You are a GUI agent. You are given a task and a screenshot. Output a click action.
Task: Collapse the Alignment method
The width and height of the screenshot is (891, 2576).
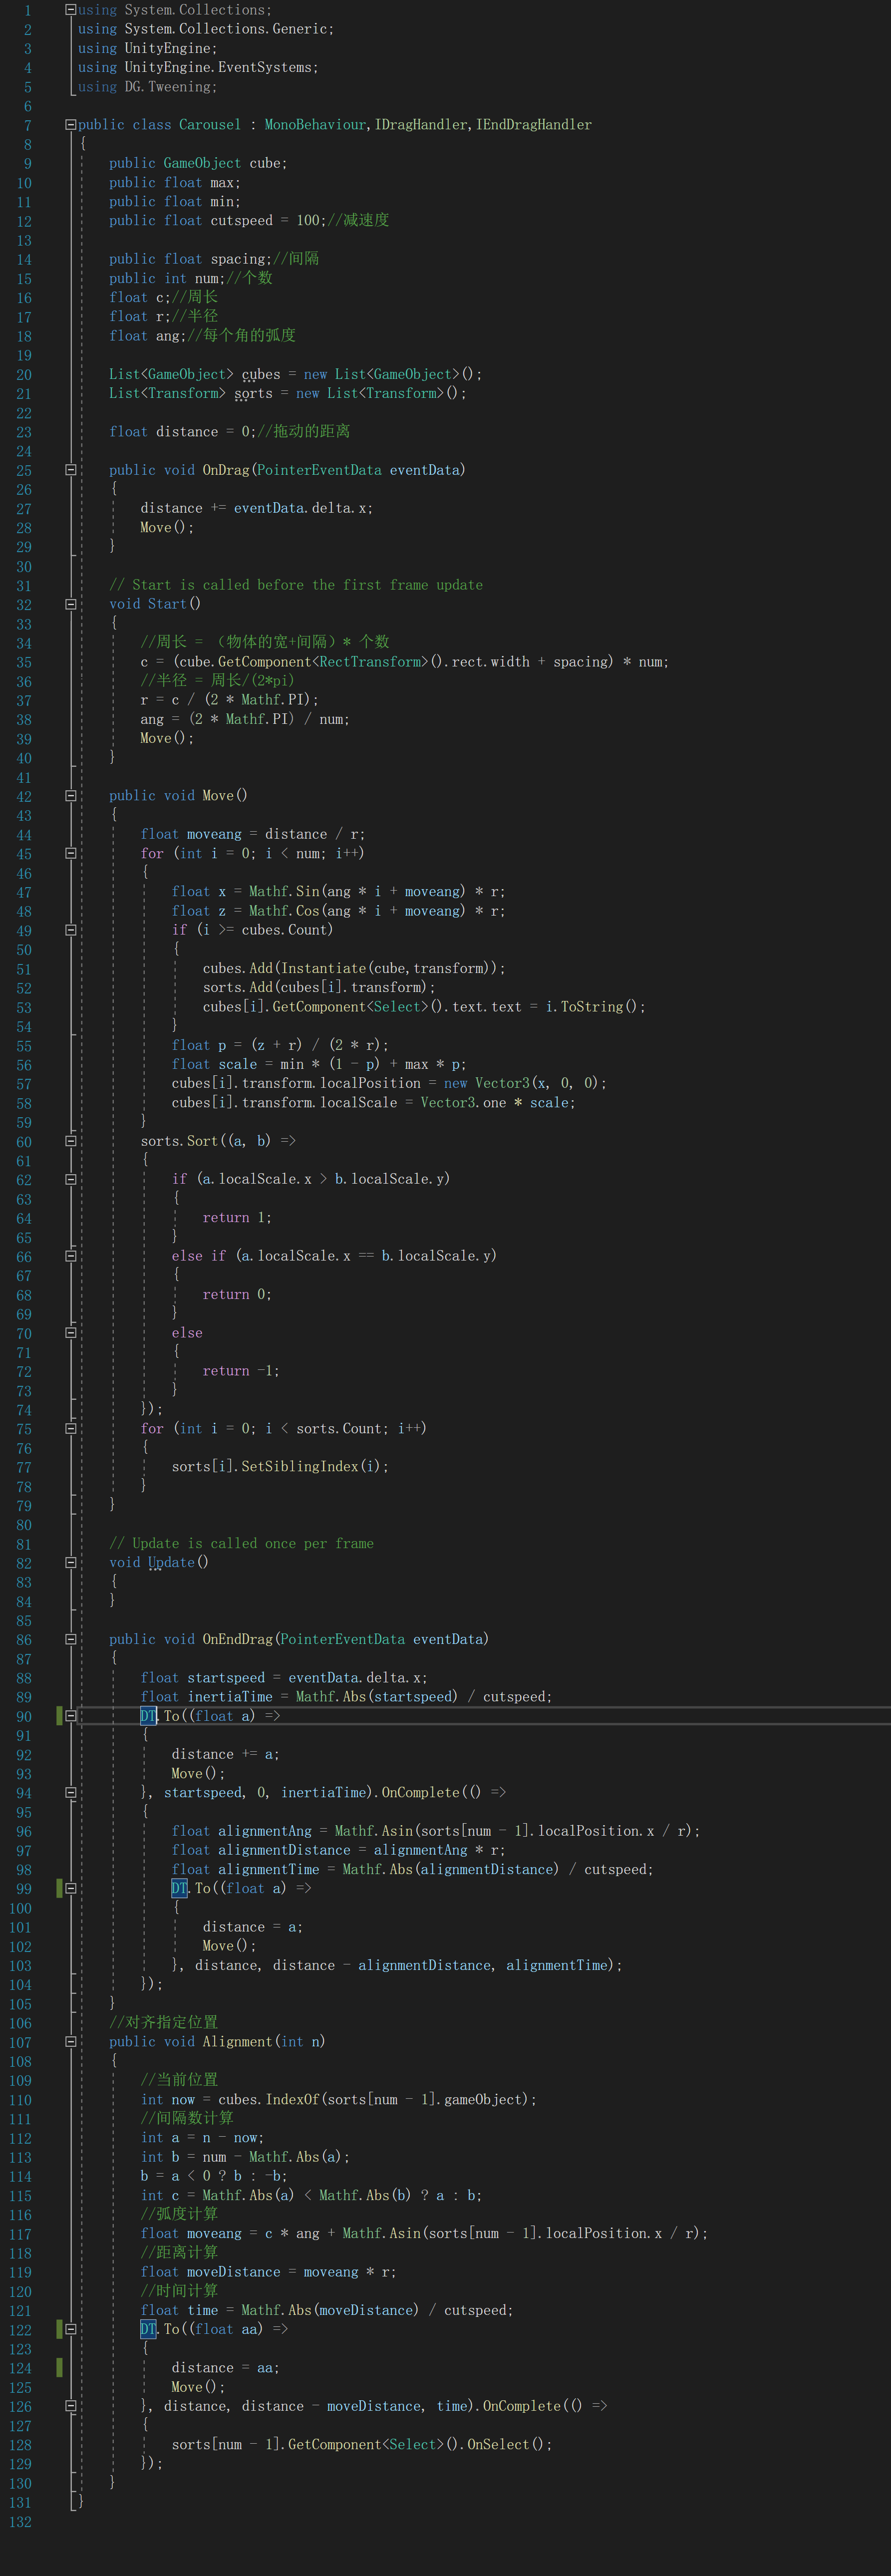(x=71, y=2042)
